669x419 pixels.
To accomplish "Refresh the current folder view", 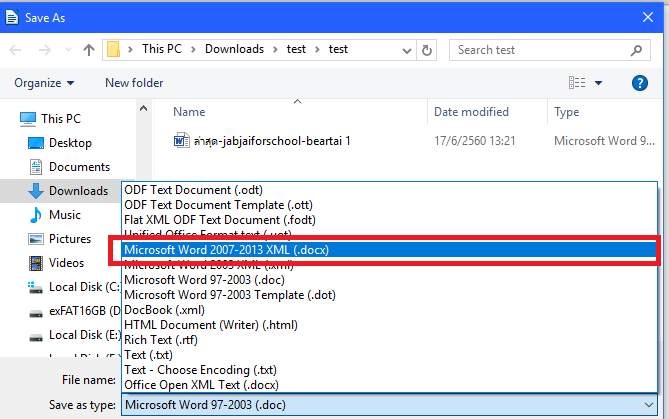I will click(x=426, y=50).
